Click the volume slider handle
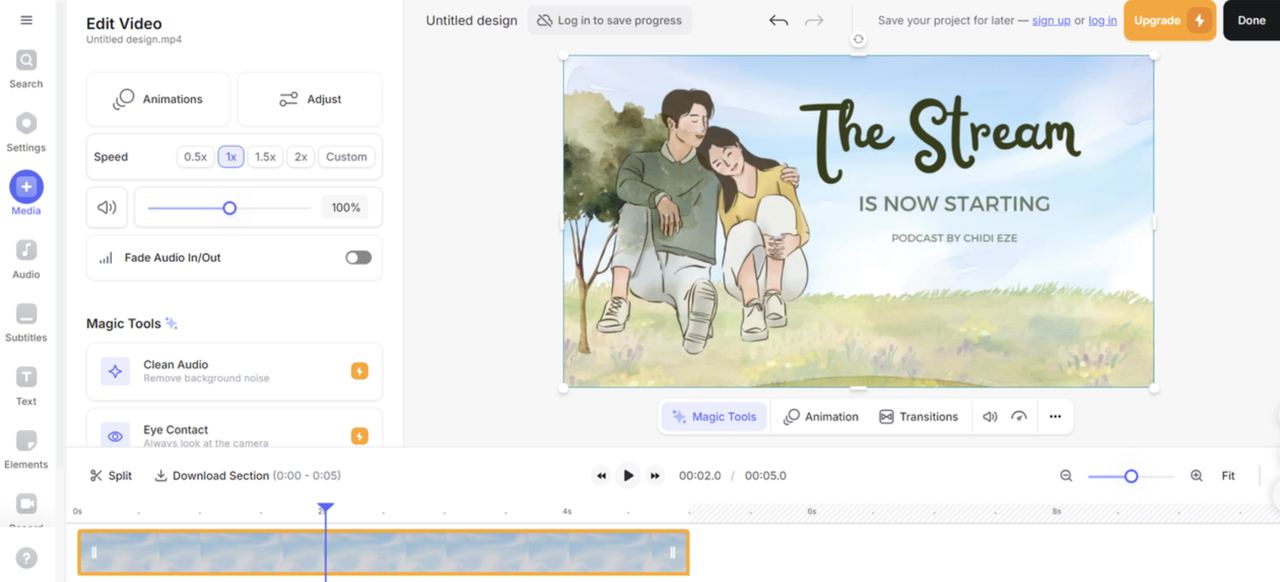 (x=229, y=208)
